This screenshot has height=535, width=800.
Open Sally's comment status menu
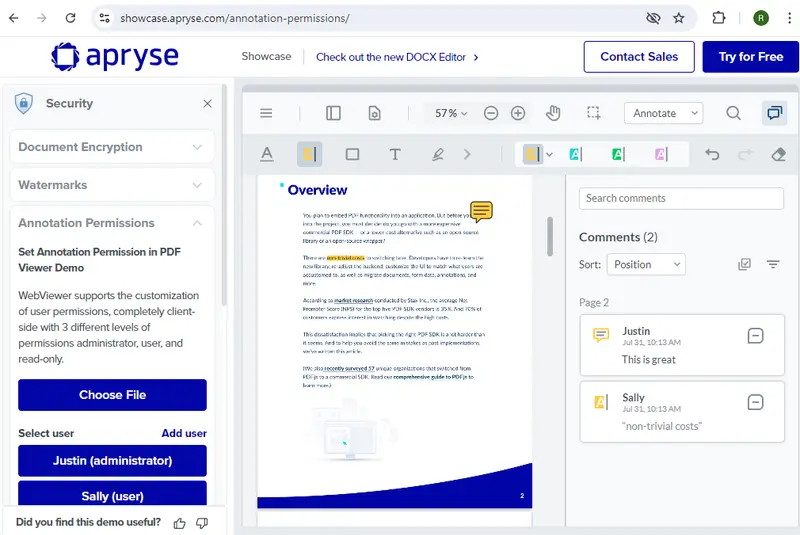click(x=755, y=402)
